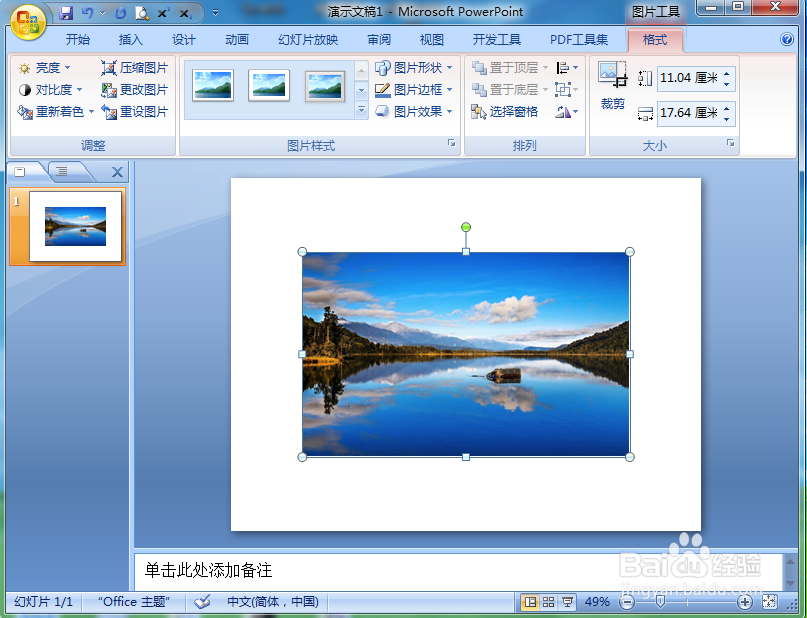Open the 亮度 brightness dropdown
Screen dimensions: 807x618
44,68
